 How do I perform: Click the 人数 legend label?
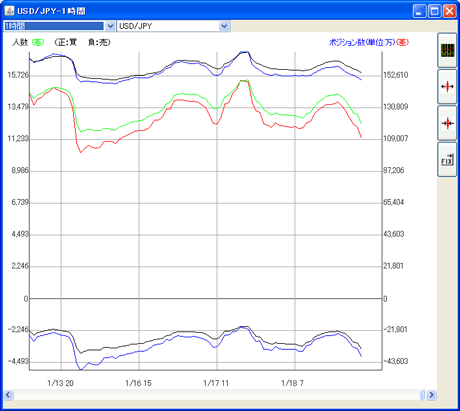[20, 42]
